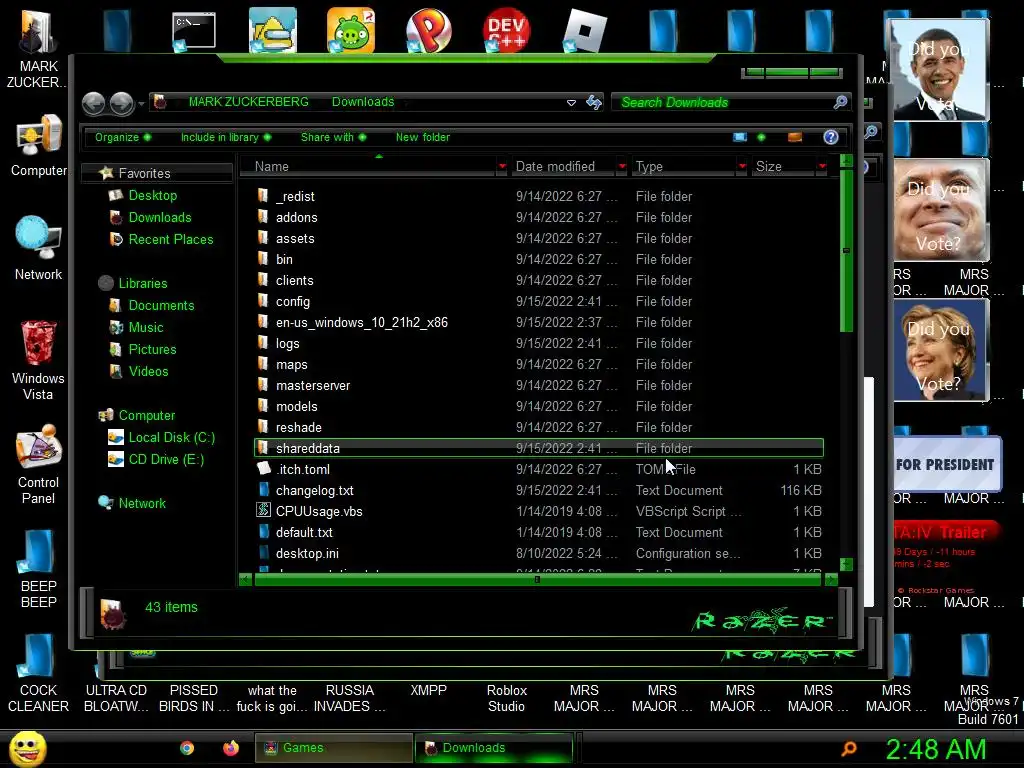Launch the Roblox desktop icon
This screenshot has width=1024, height=768.
tap(584, 31)
